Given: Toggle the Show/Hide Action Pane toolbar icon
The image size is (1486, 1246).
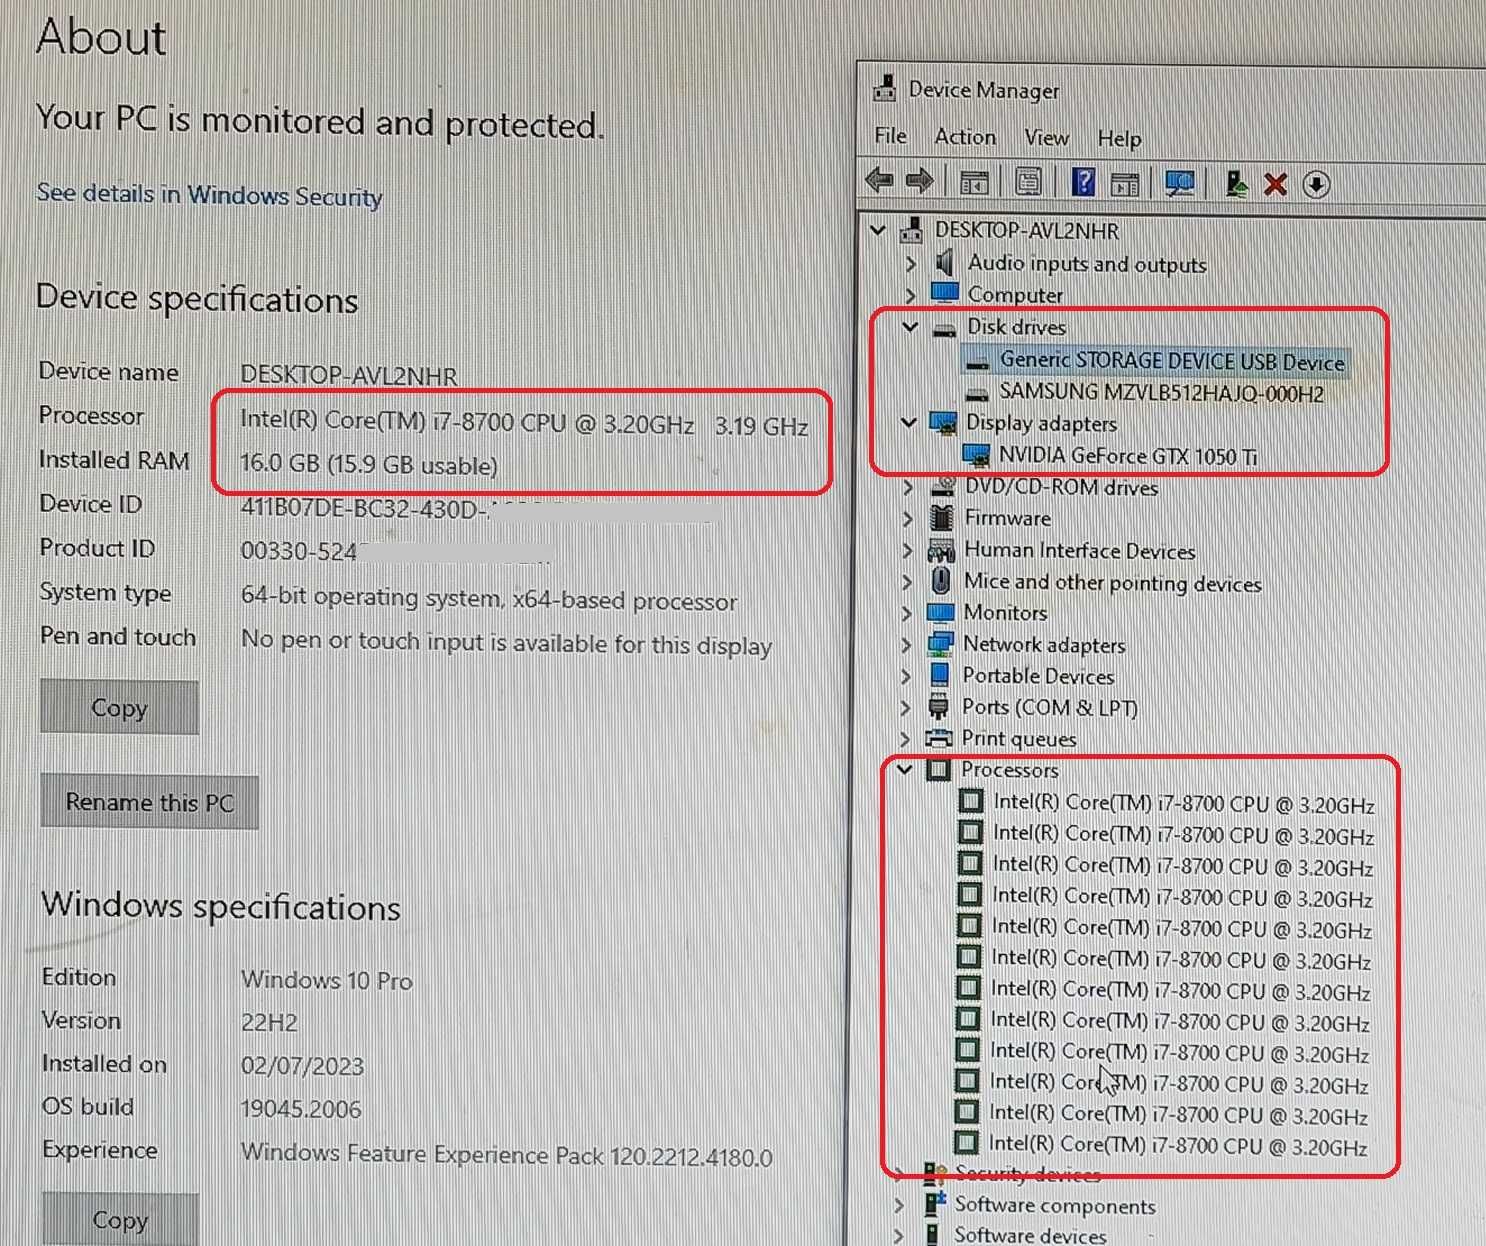Looking at the screenshot, I should (x=1125, y=183).
